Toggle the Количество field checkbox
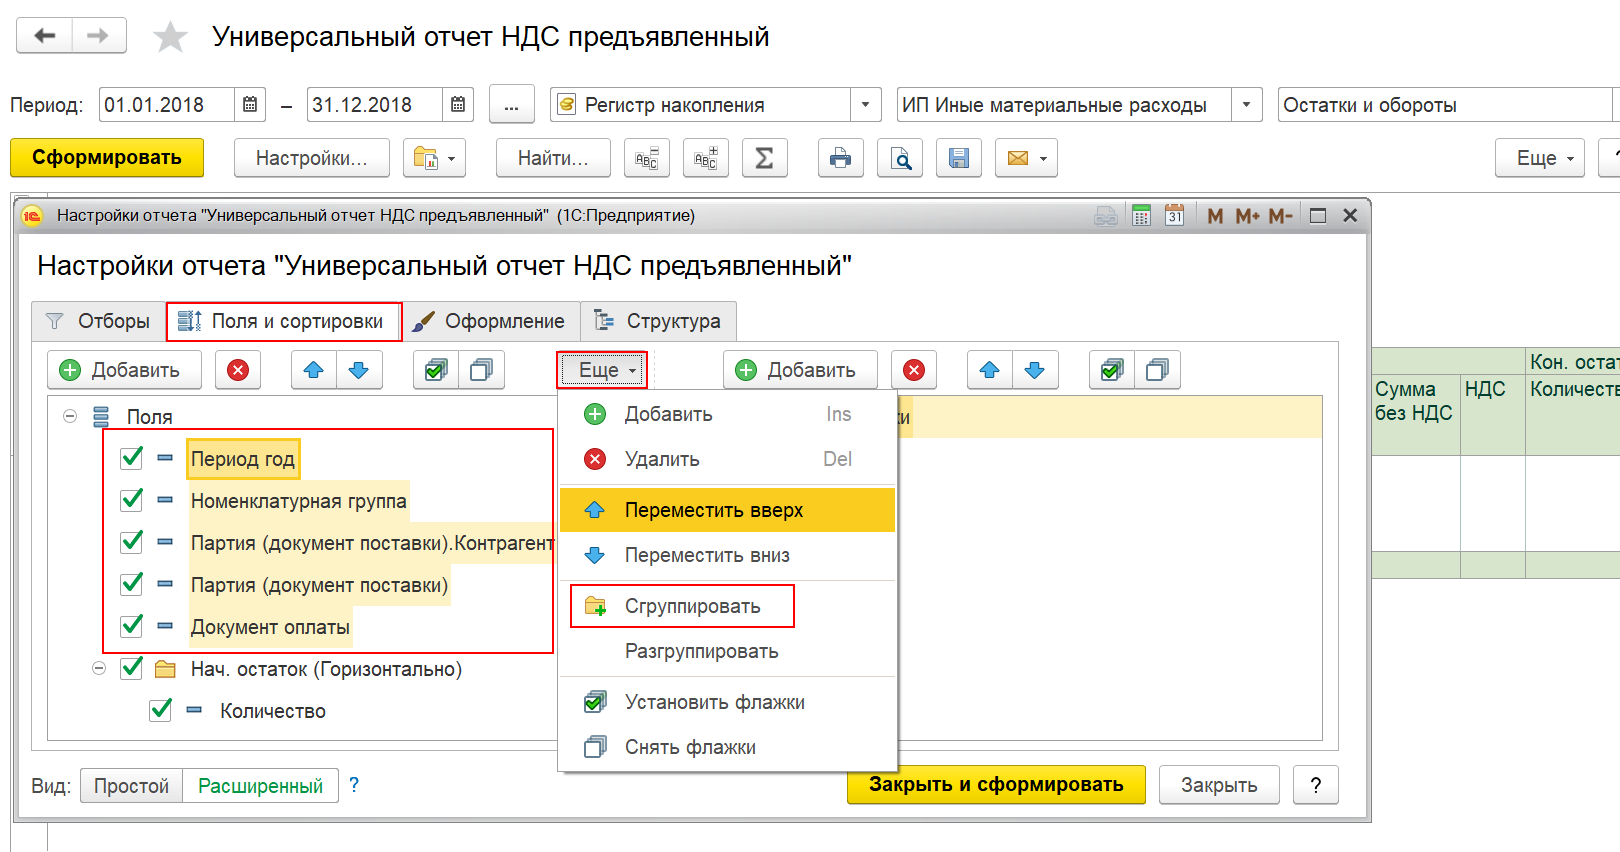This screenshot has width=1620, height=852. tap(160, 710)
